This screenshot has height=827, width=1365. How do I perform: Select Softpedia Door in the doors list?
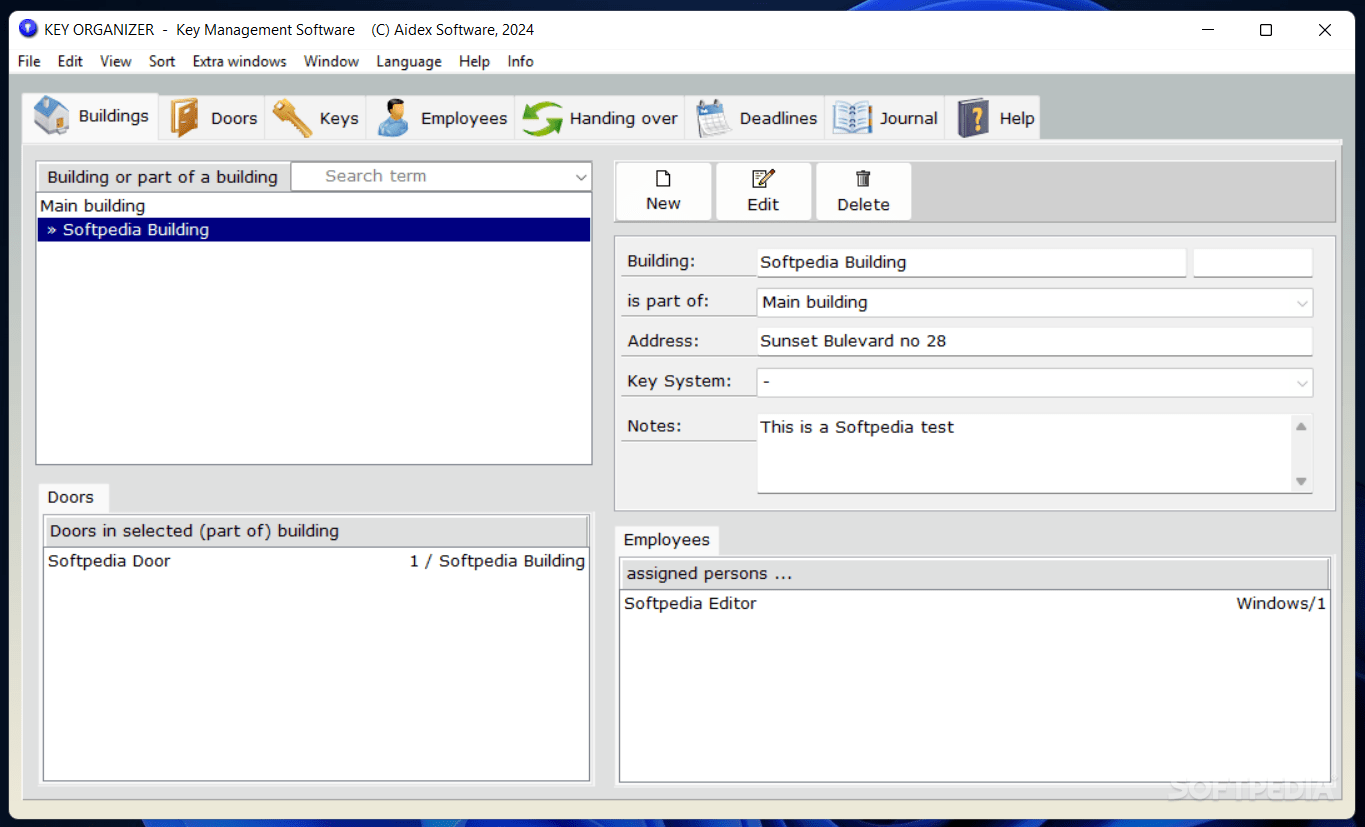[x=109, y=561]
